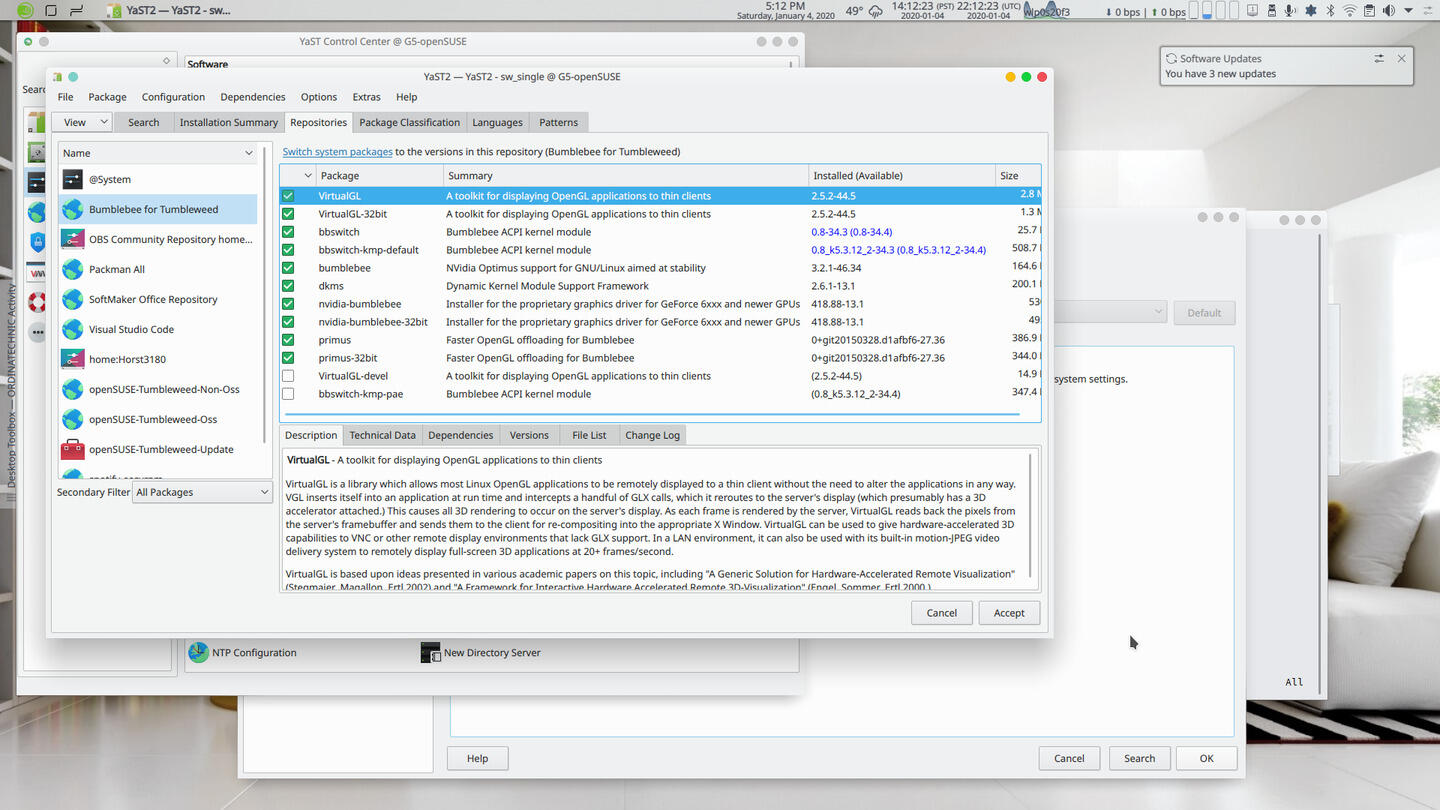Click the Accept button
The image size is (1440, 810).
(x=1009, y=613)
